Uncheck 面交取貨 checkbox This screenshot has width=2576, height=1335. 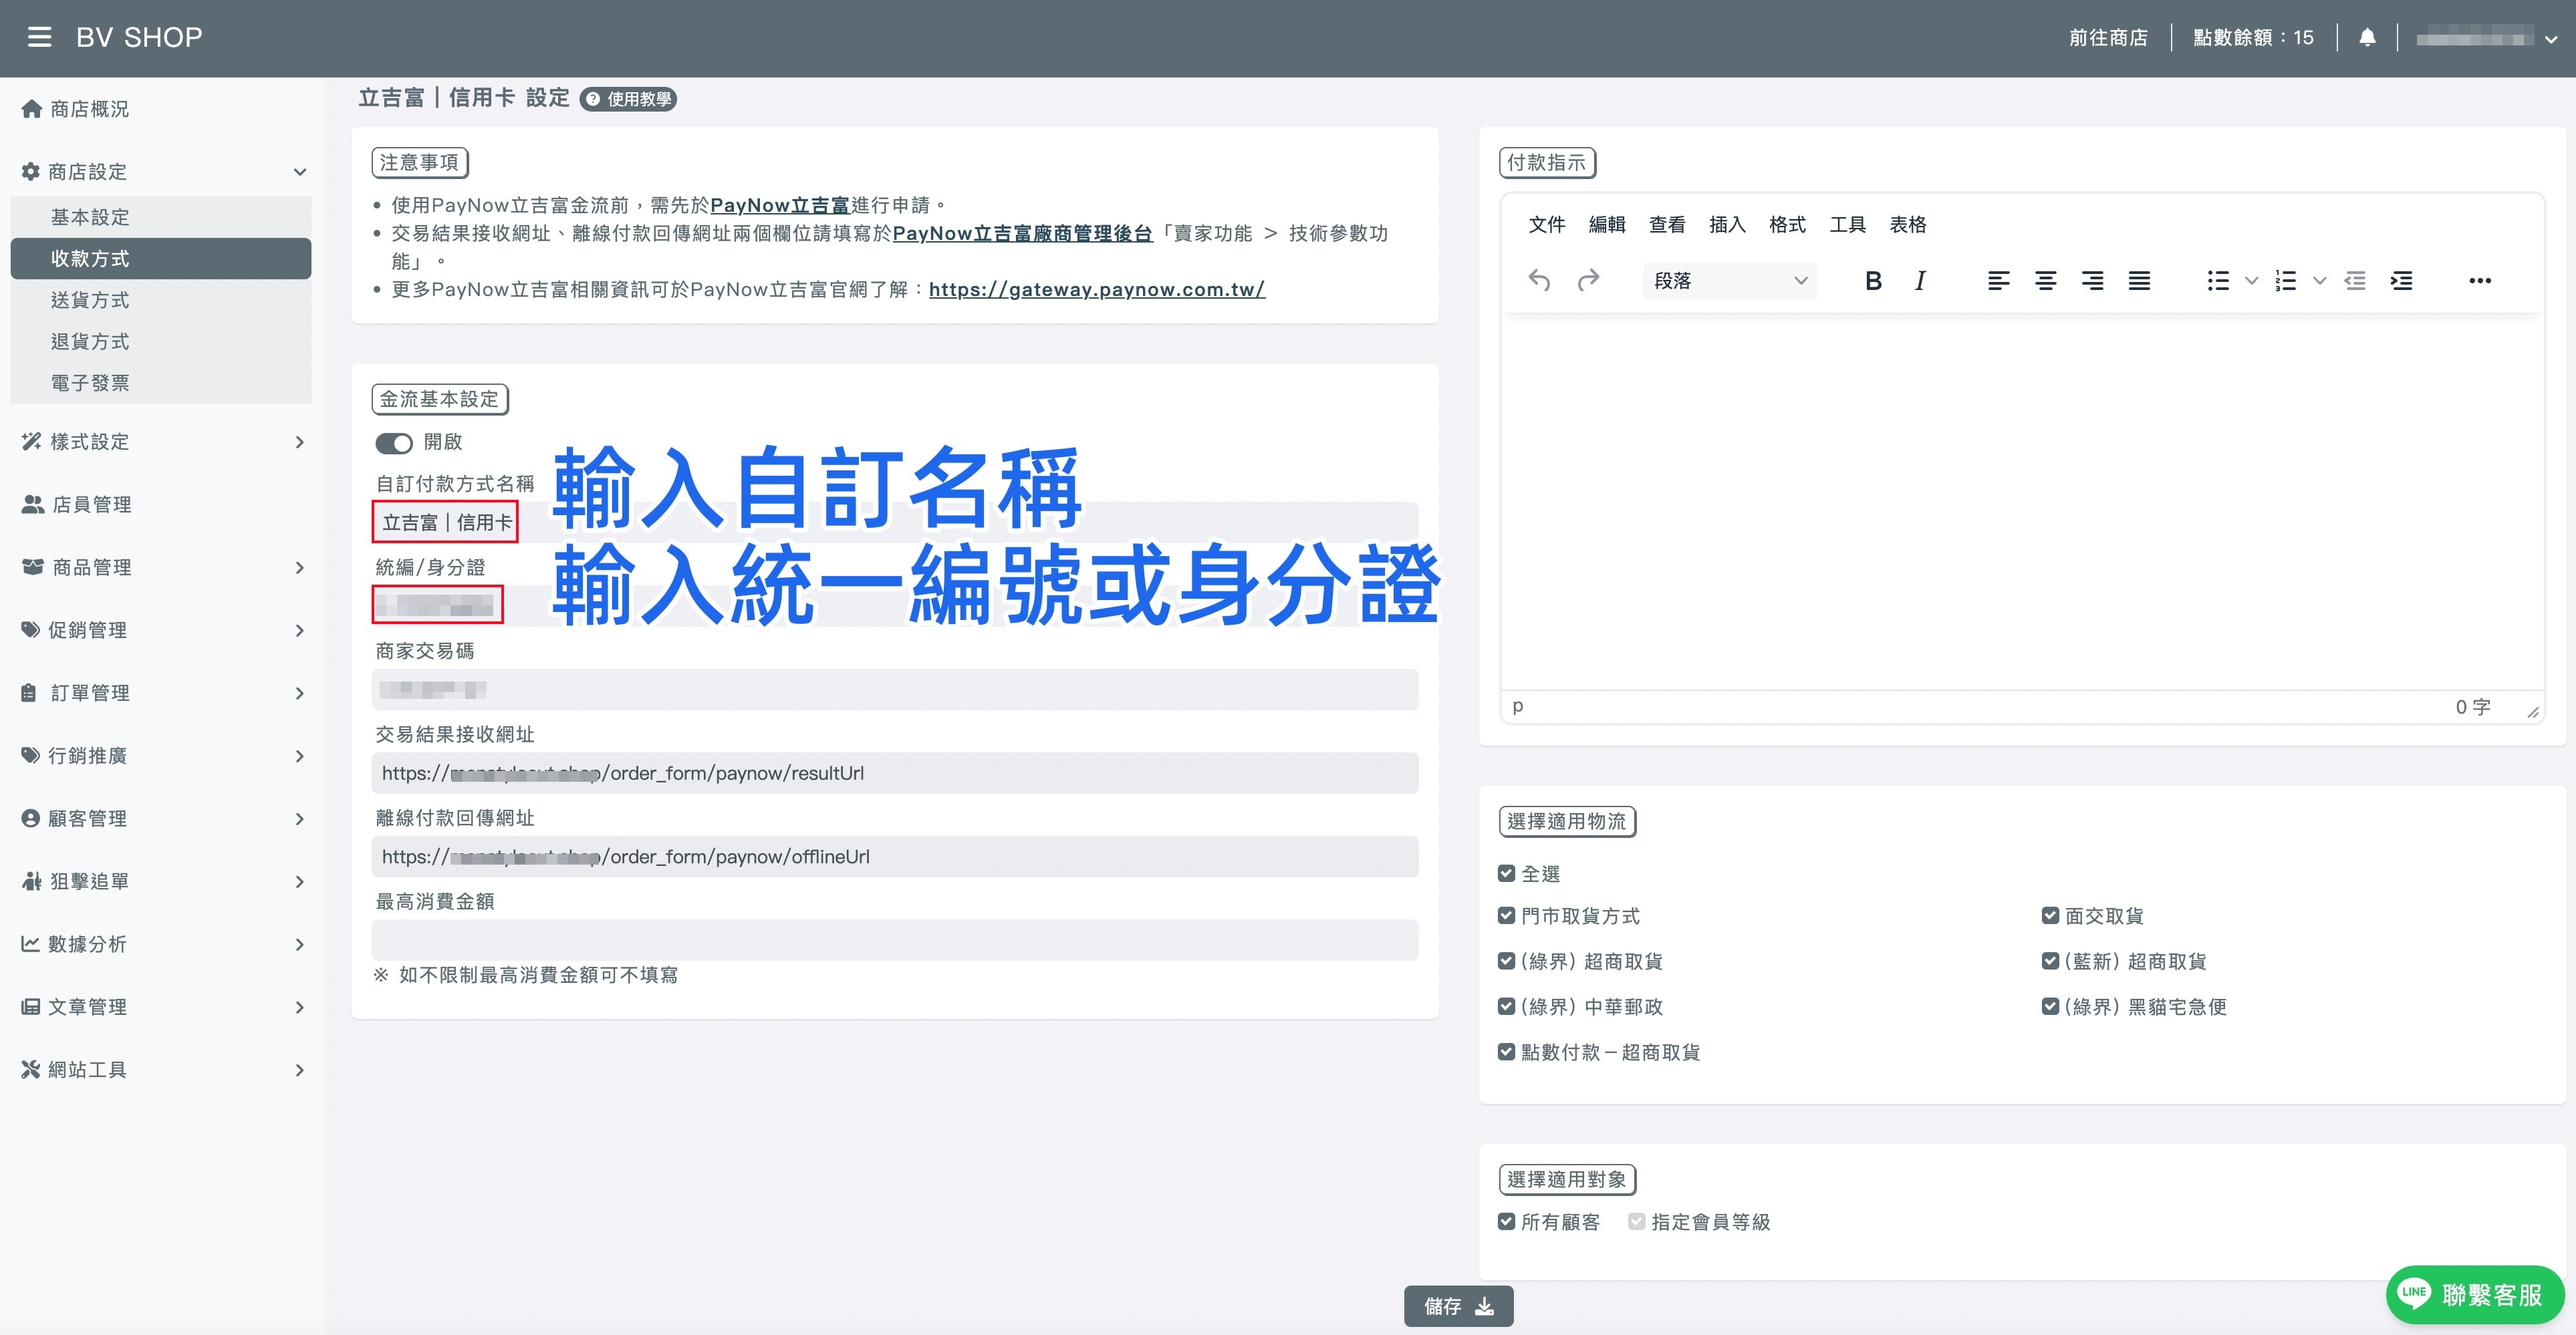(2050, 915)
